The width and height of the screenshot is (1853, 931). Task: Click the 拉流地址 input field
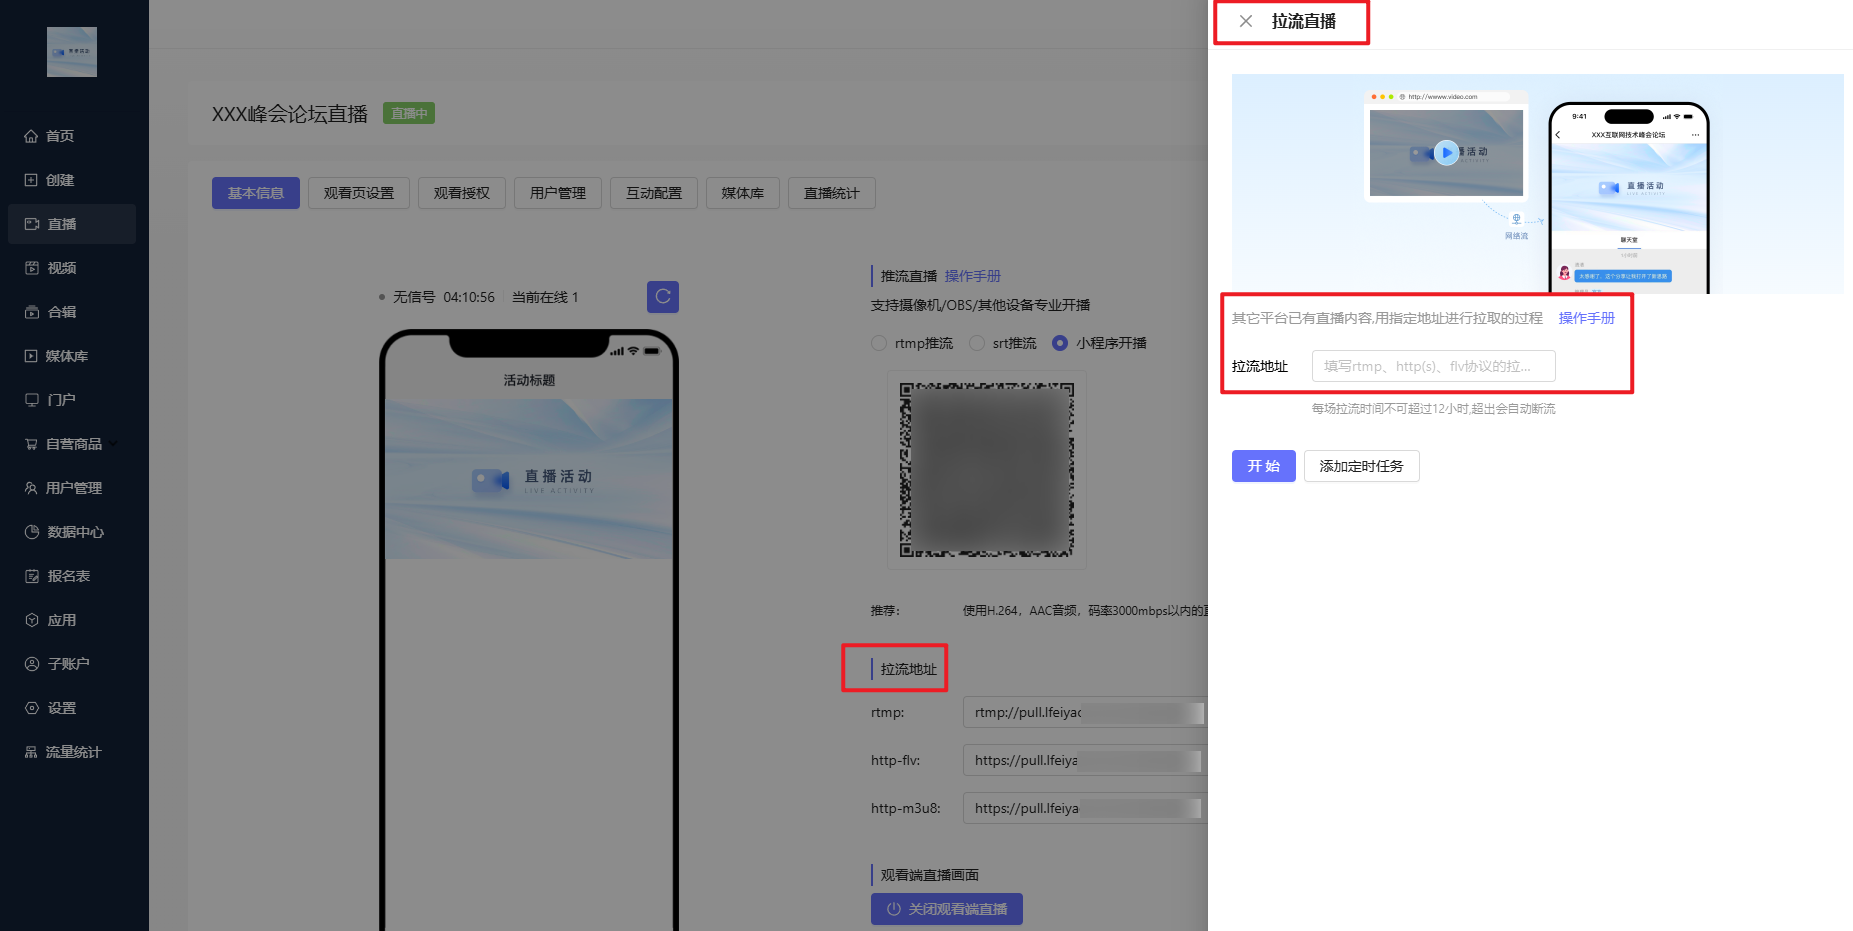point(1433,366)
